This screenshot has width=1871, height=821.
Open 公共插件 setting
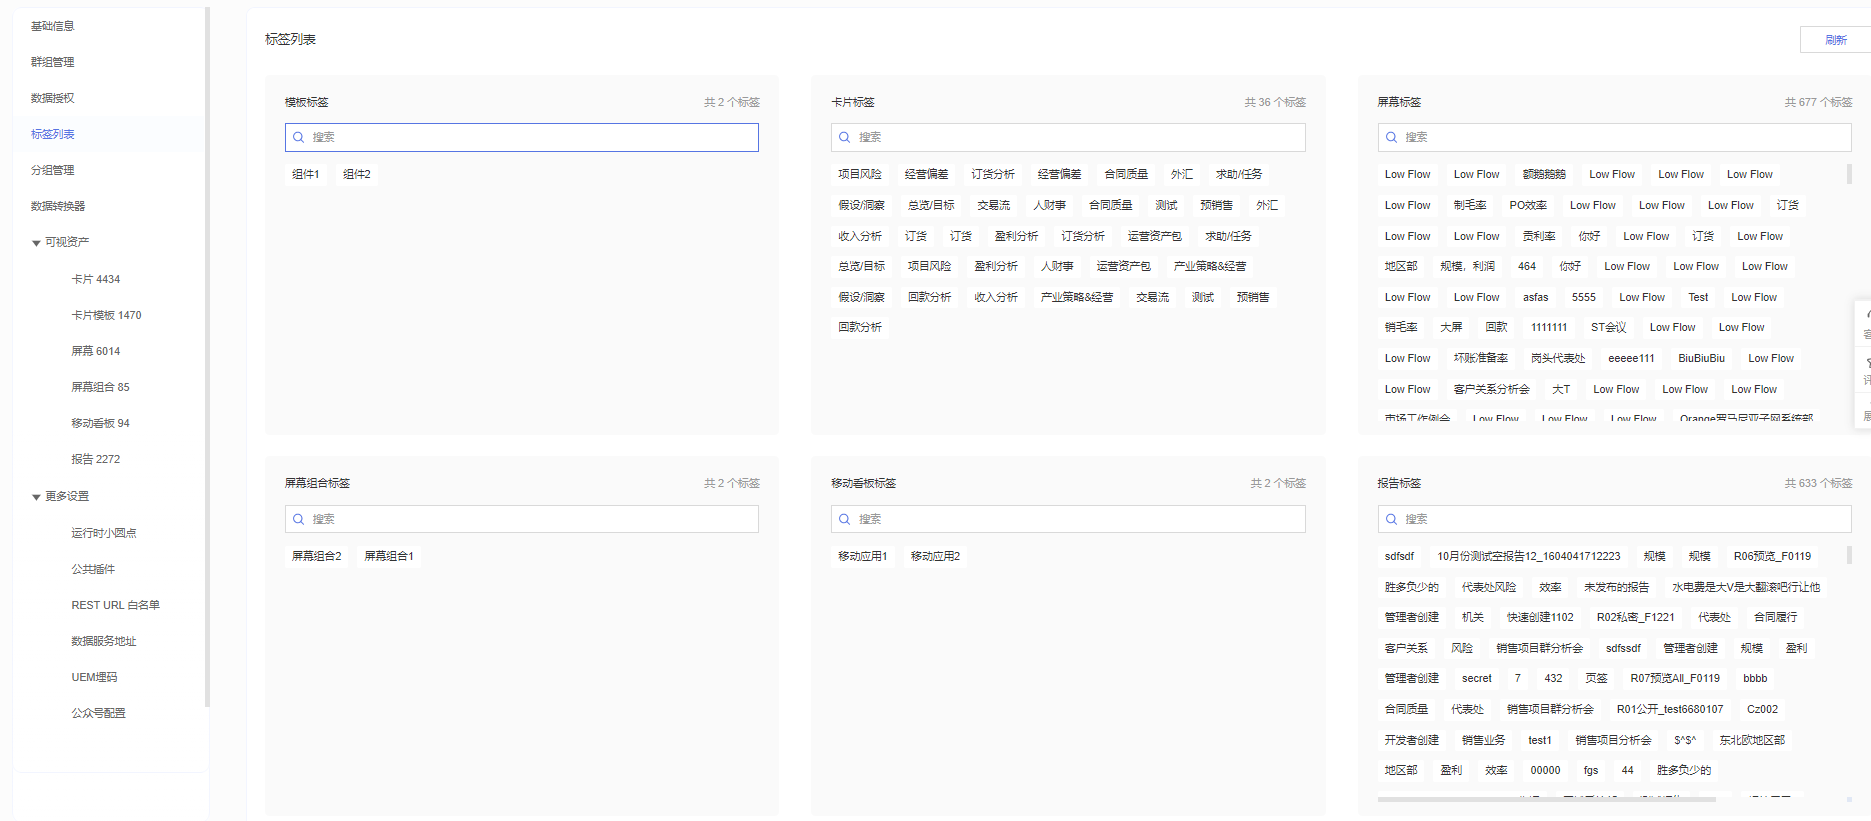click(x=93, y=569)
